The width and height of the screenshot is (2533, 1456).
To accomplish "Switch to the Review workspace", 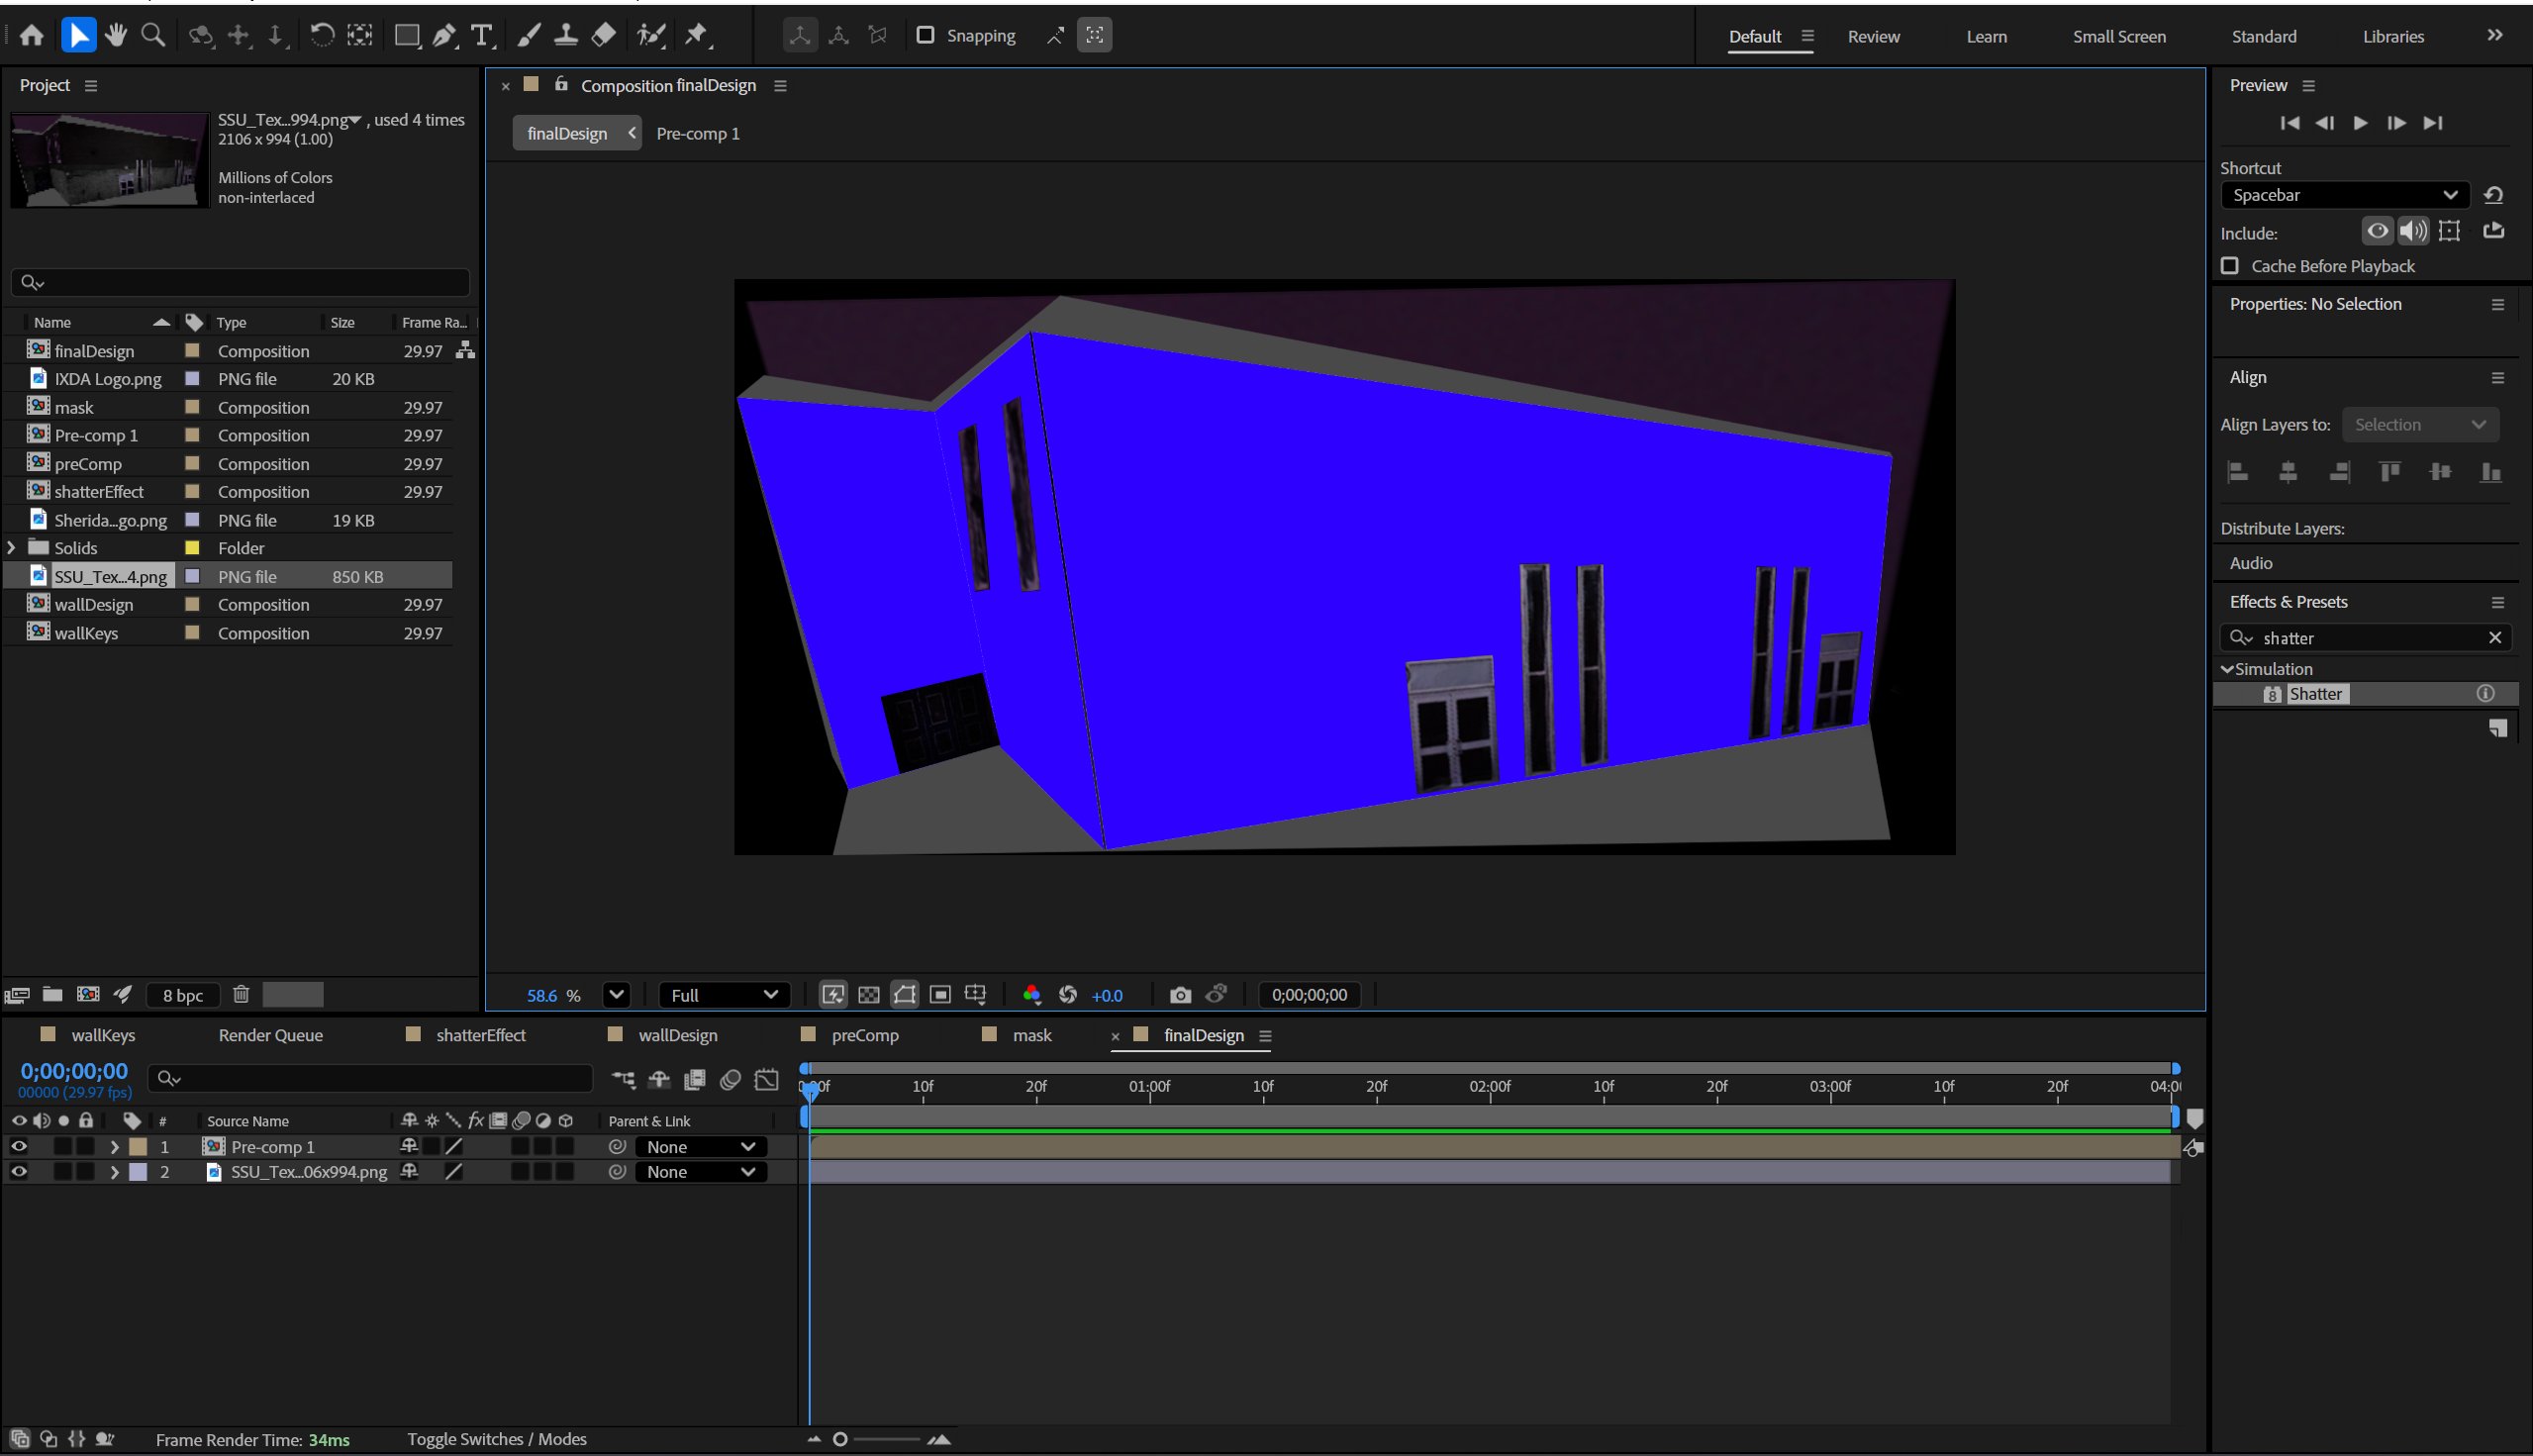I will [x=1874, y=36].
